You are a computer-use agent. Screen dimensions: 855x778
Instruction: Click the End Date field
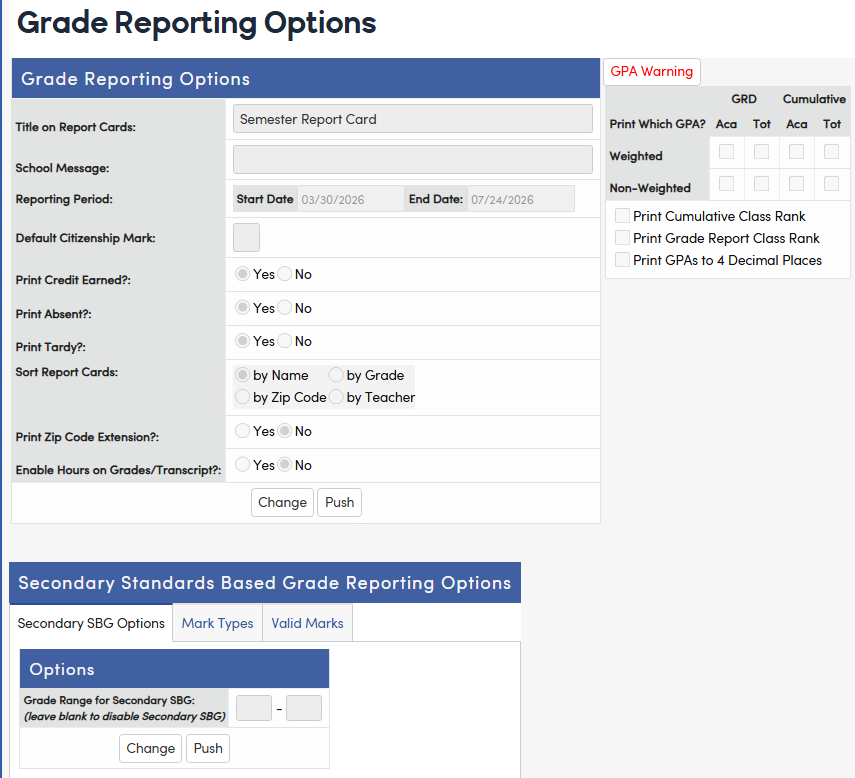[521, 199]
